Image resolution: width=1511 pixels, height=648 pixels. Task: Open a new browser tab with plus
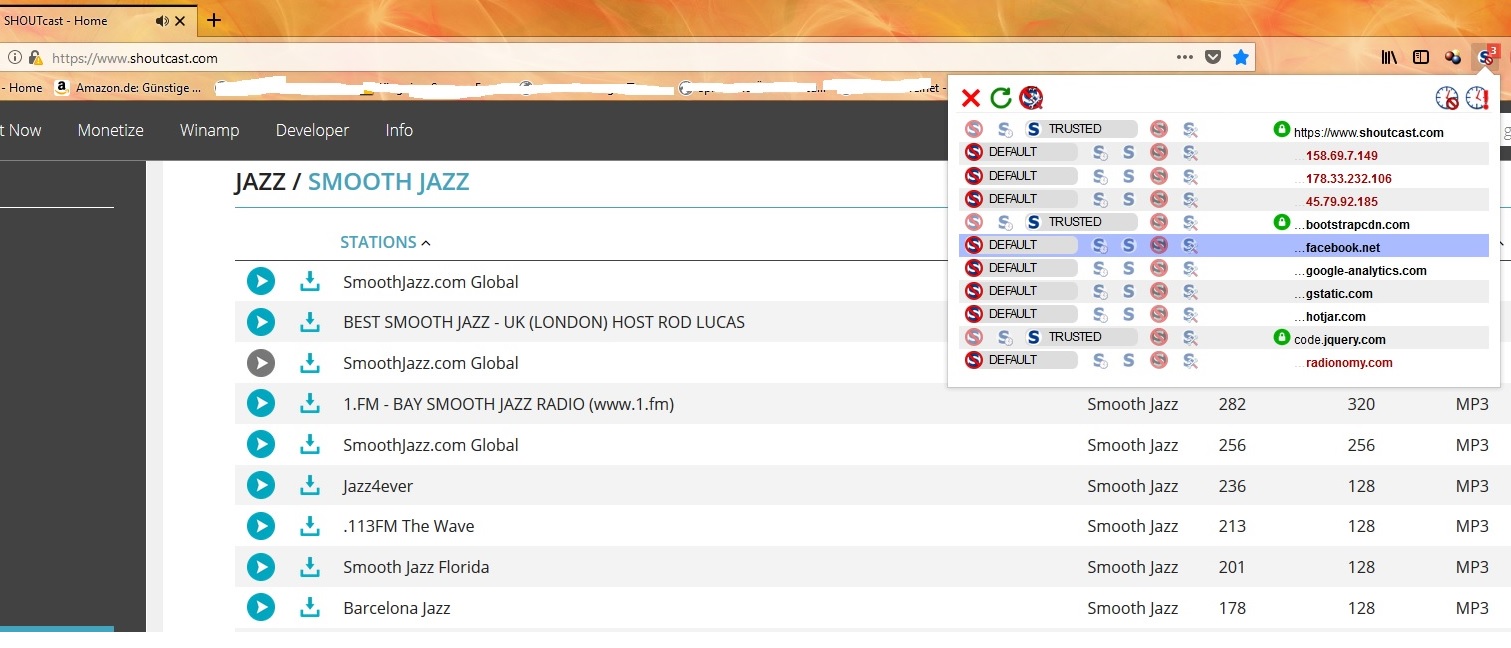click(213, 21)
